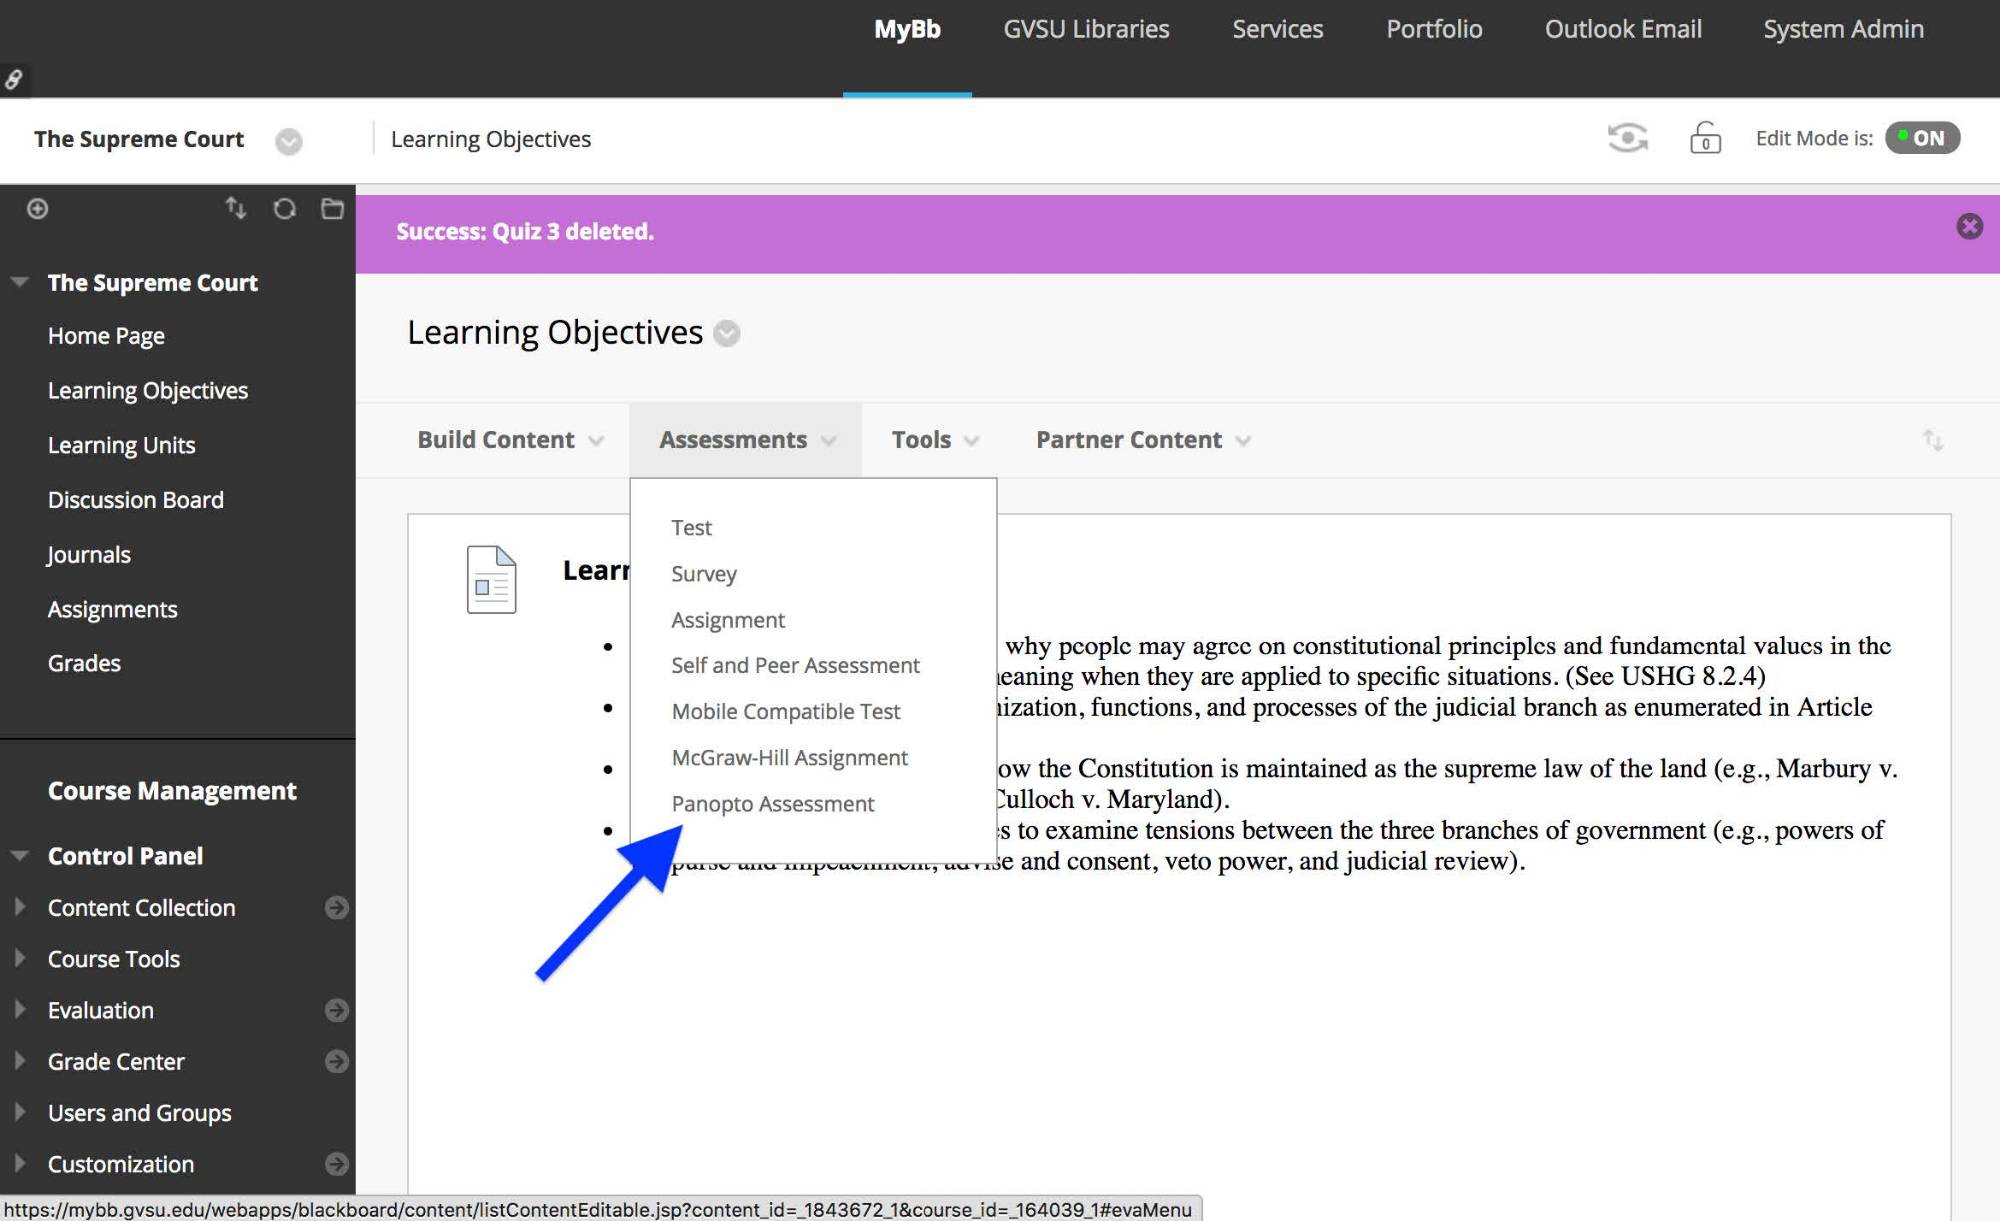
Task: Expand the Course Tools section
Action: [x=19, y=958]
